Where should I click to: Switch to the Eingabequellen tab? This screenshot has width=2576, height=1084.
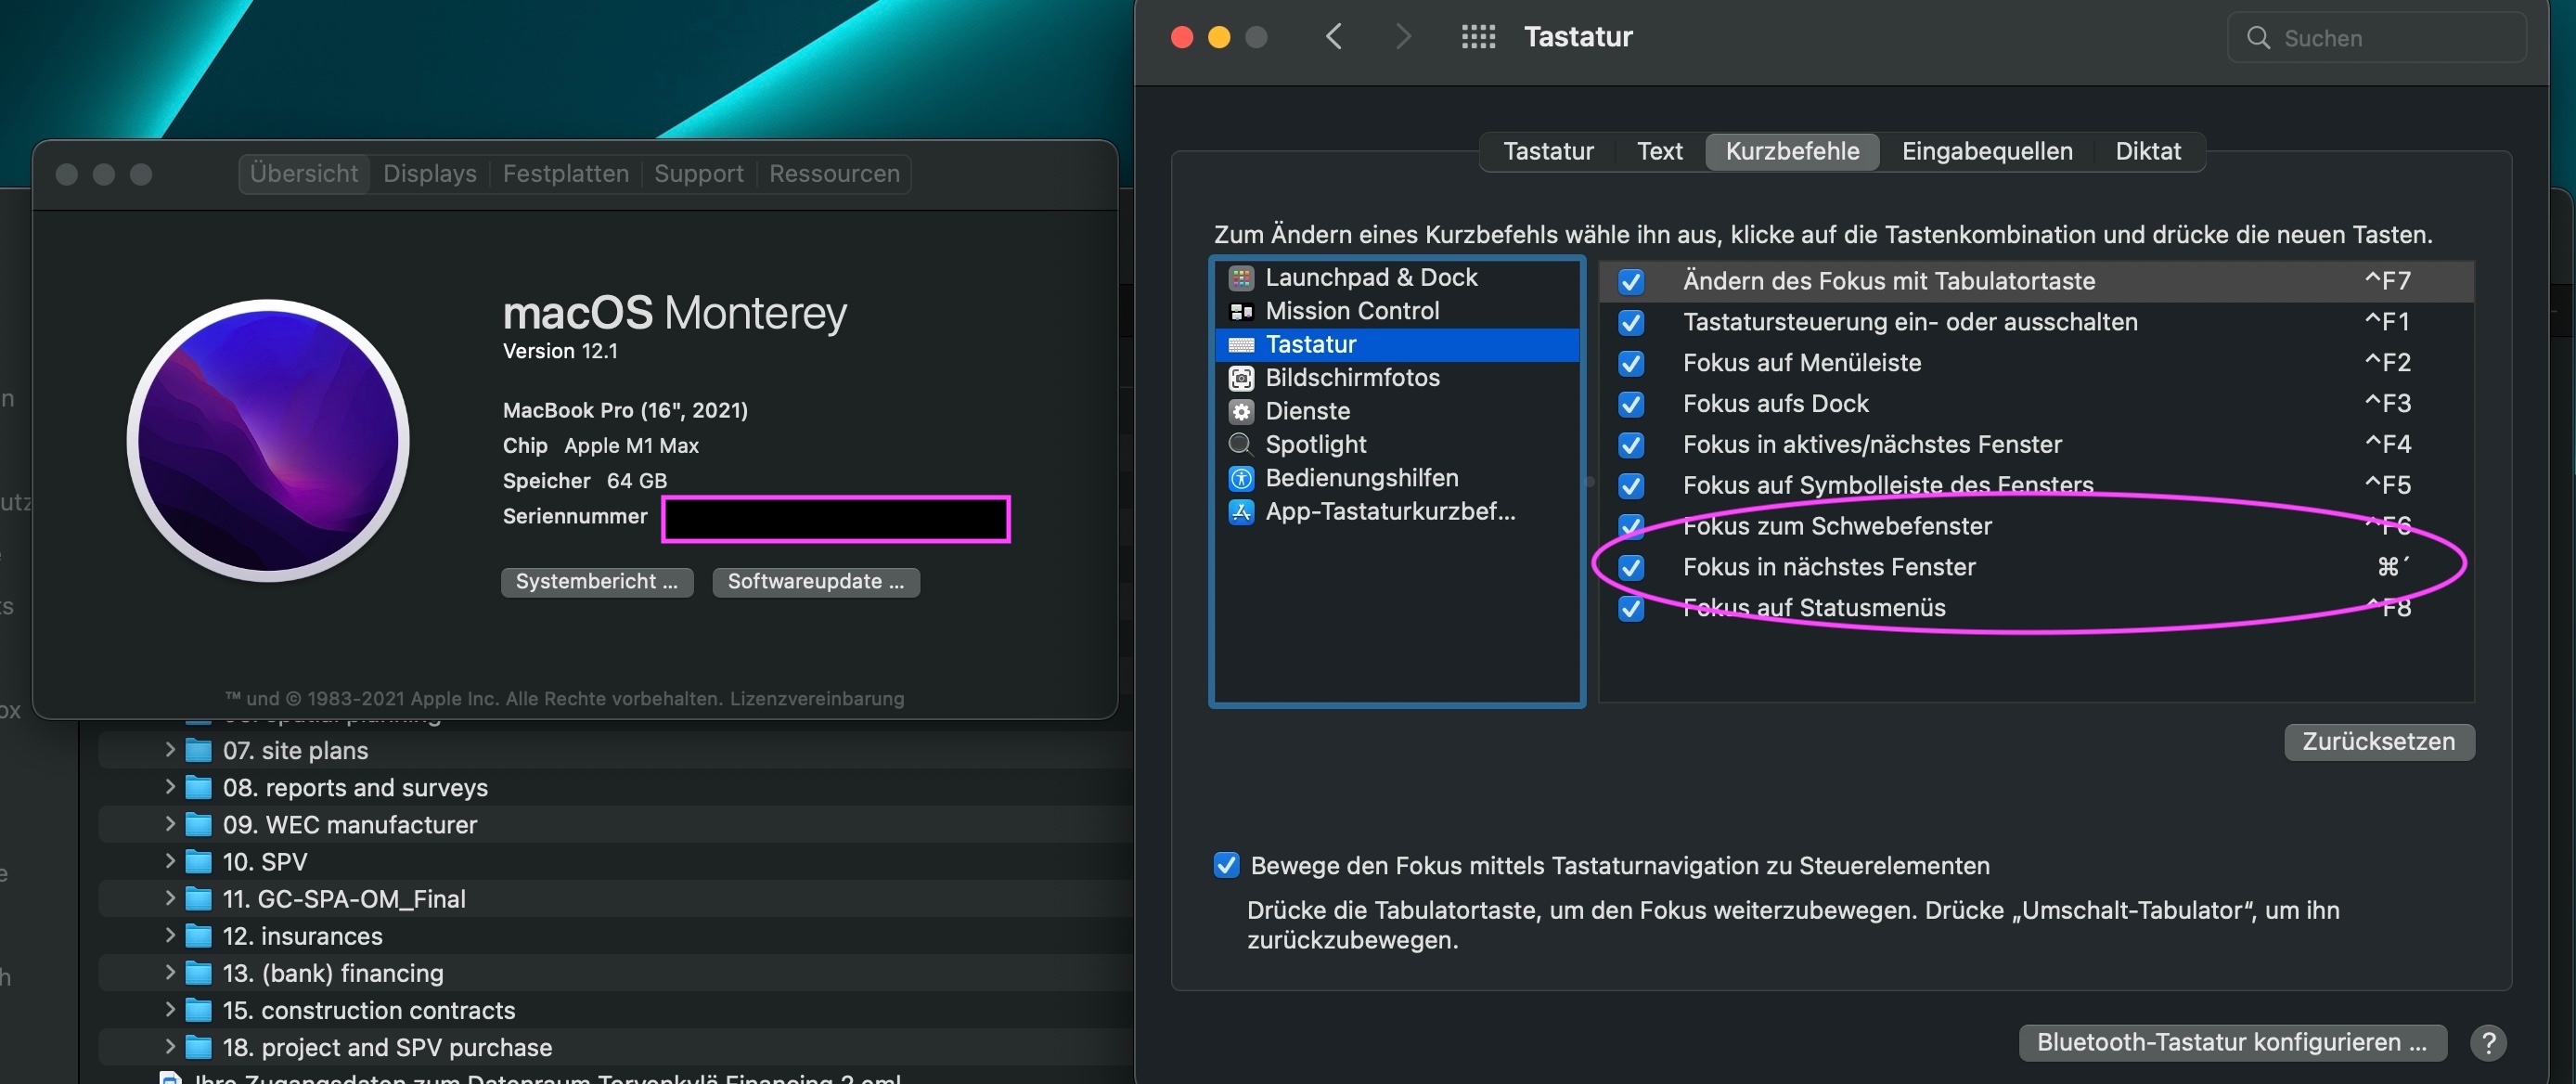(x=1986, y=152)
